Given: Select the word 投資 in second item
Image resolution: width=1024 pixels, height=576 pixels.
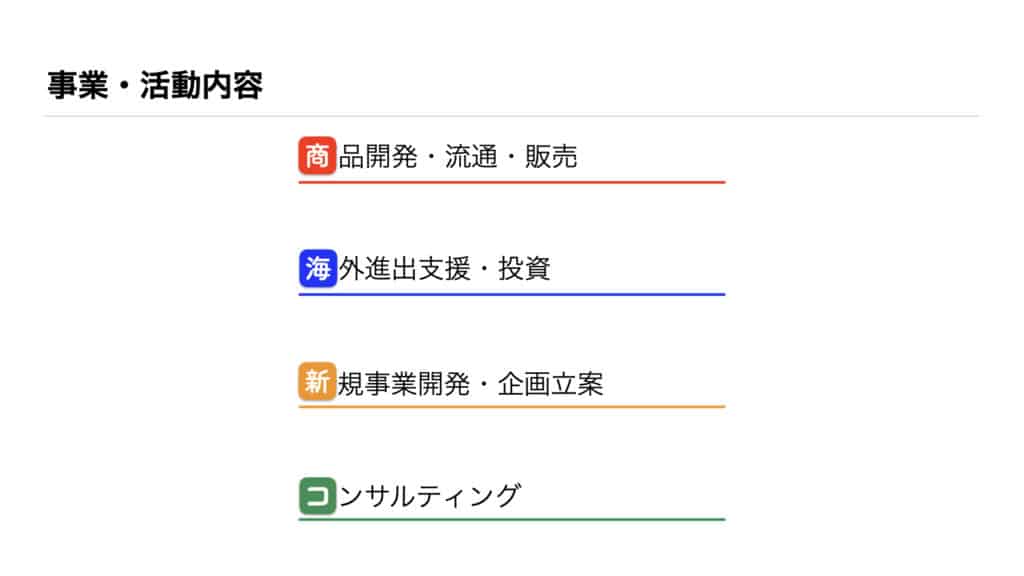Looking at the screenshot, I should click(524, 268).
